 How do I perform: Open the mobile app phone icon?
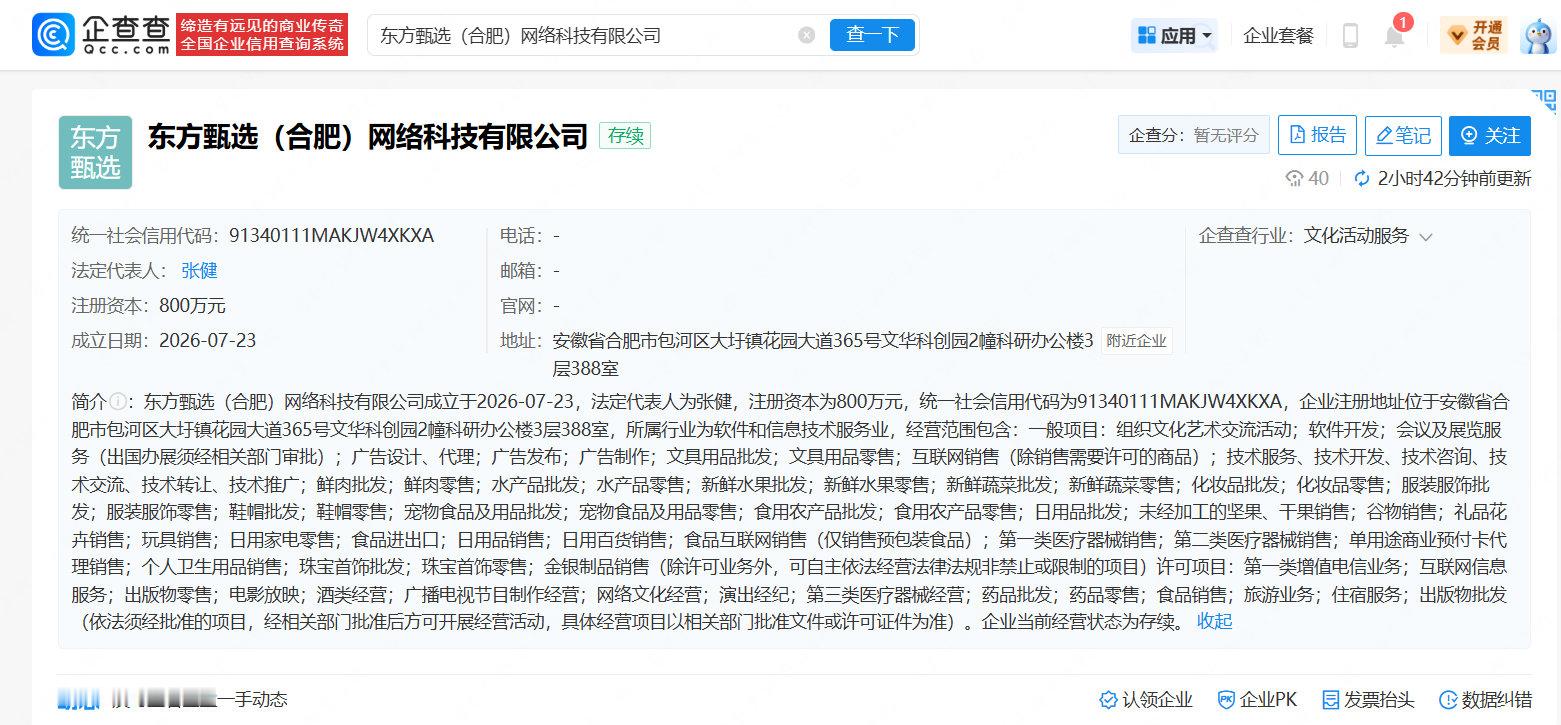(x=1350, y=36)
